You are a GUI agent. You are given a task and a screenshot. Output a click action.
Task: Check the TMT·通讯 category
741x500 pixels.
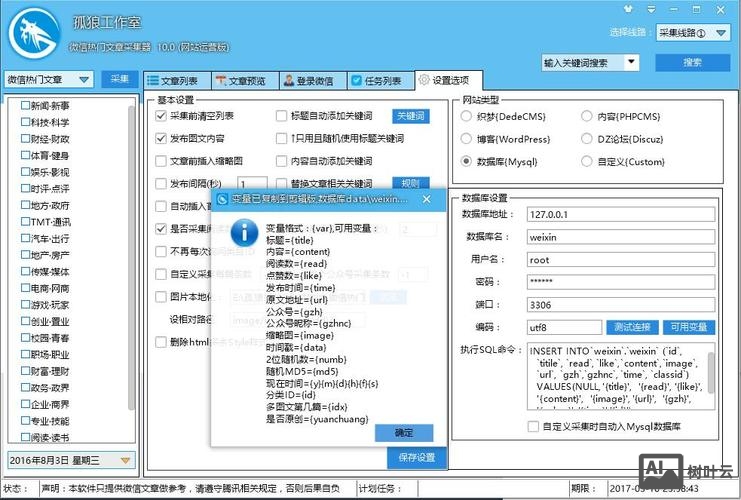point(25,222)
